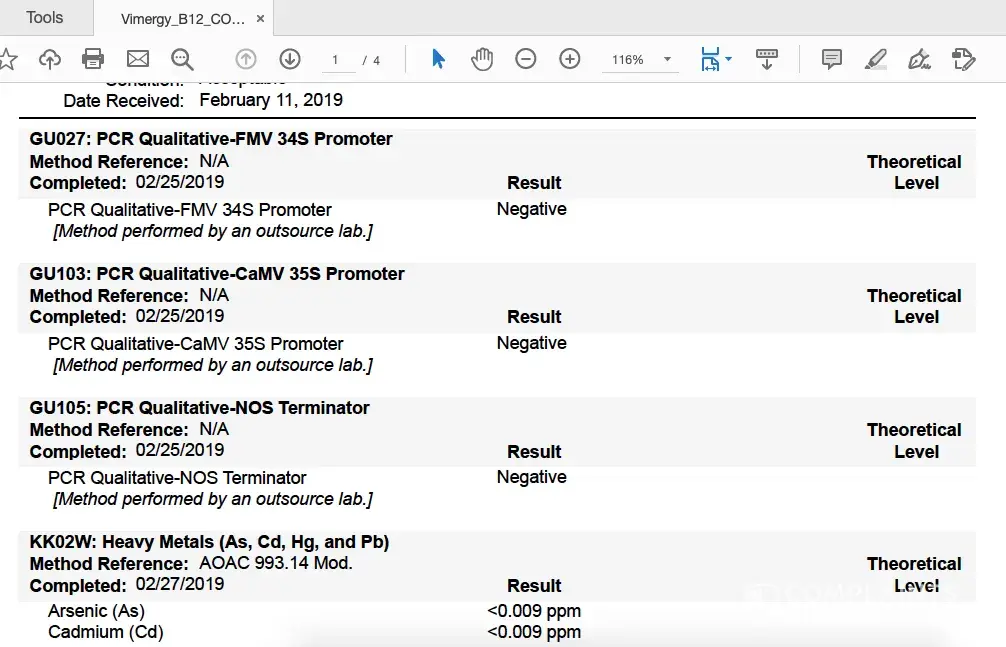Image resolution: width=1006 pixels, height=647 pixels.
Task: Print the document using printer icon
Action: 93,60
